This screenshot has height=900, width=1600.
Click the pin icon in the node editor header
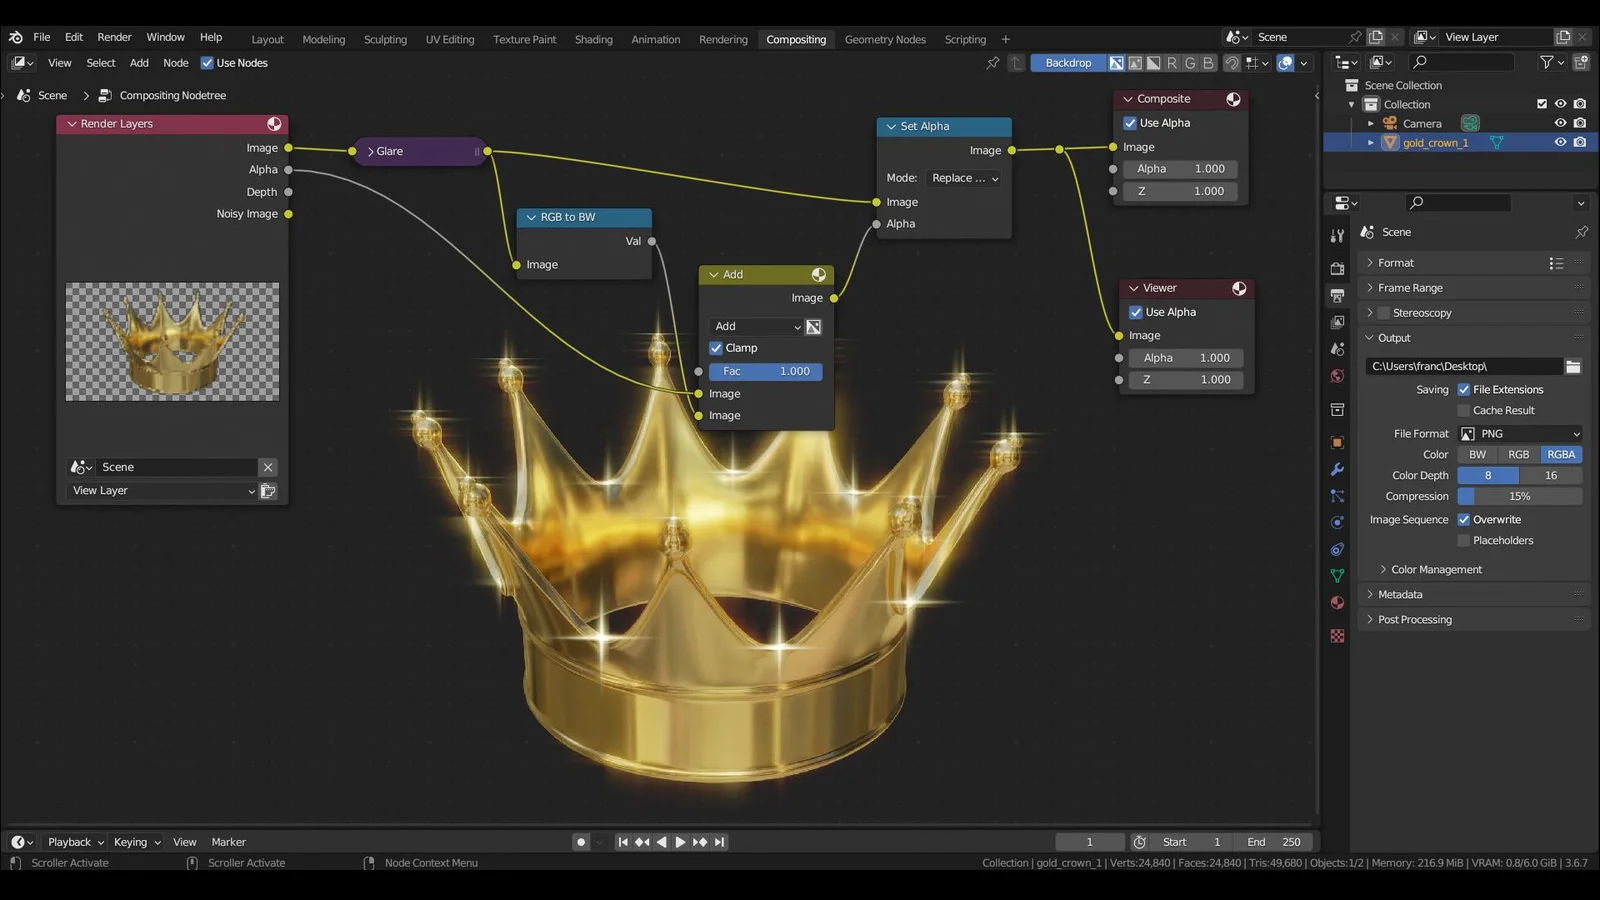(x=992, y=63)
